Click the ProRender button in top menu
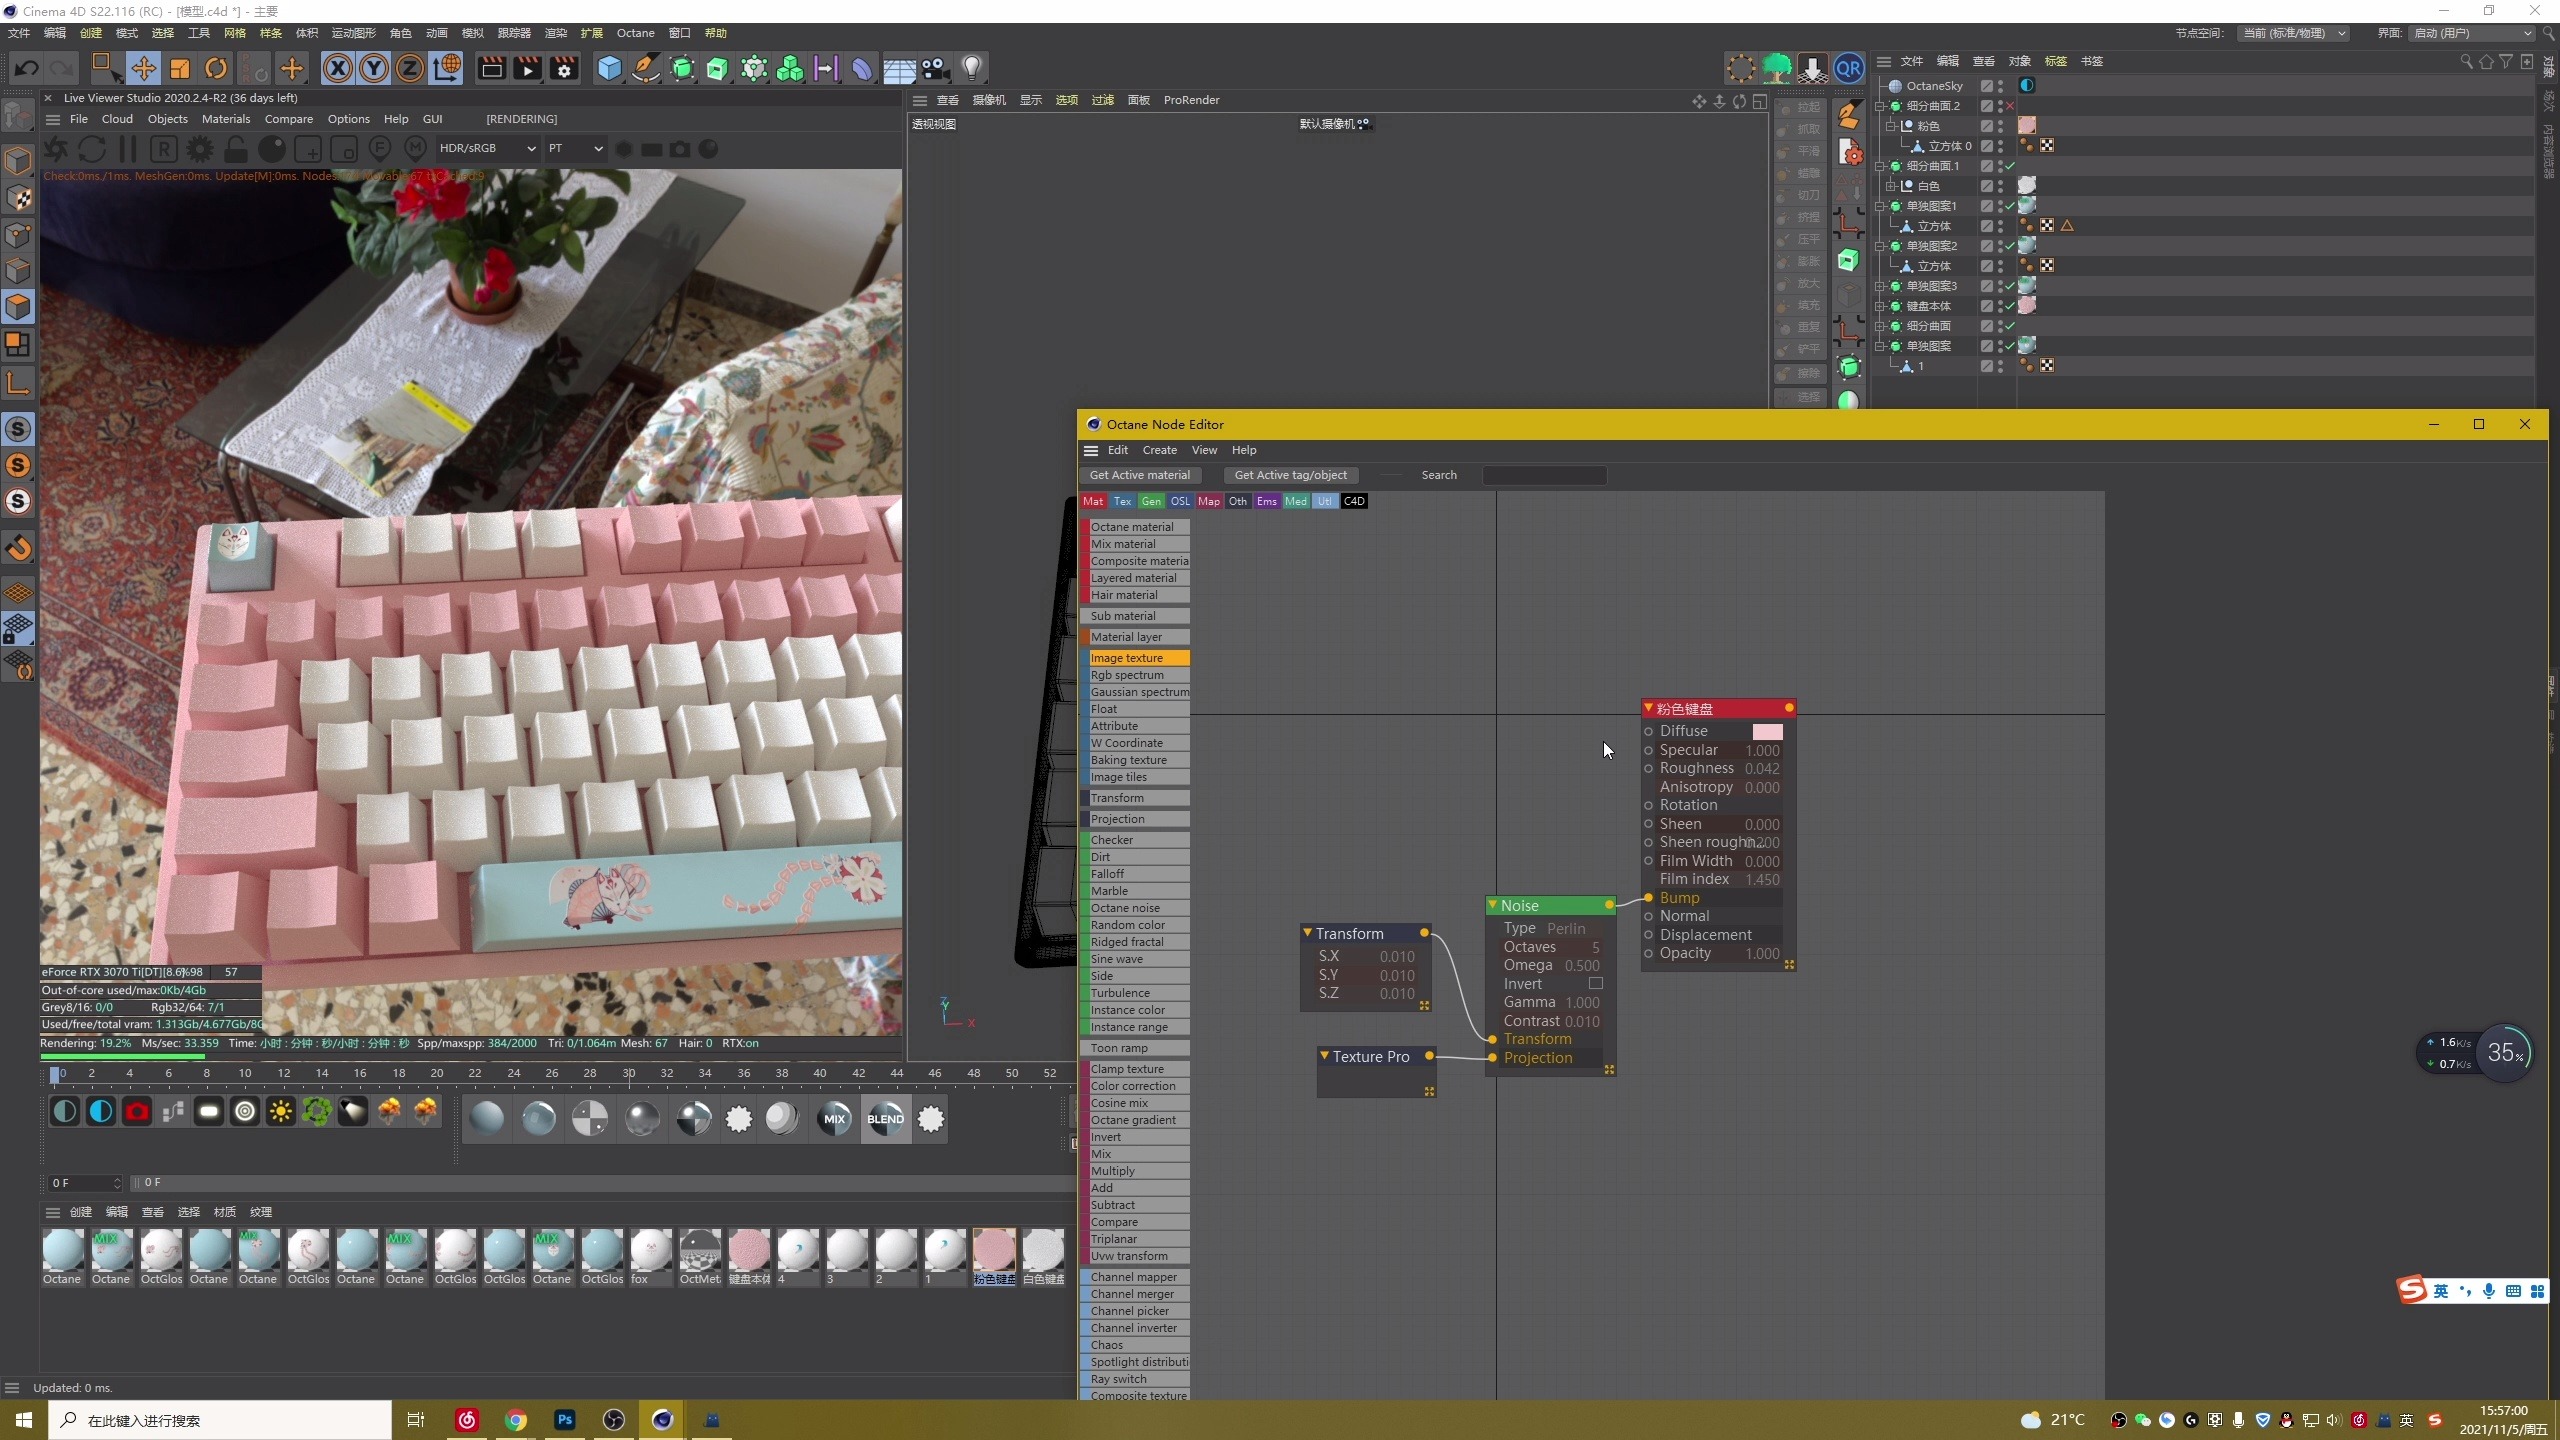 (1189, 98)
